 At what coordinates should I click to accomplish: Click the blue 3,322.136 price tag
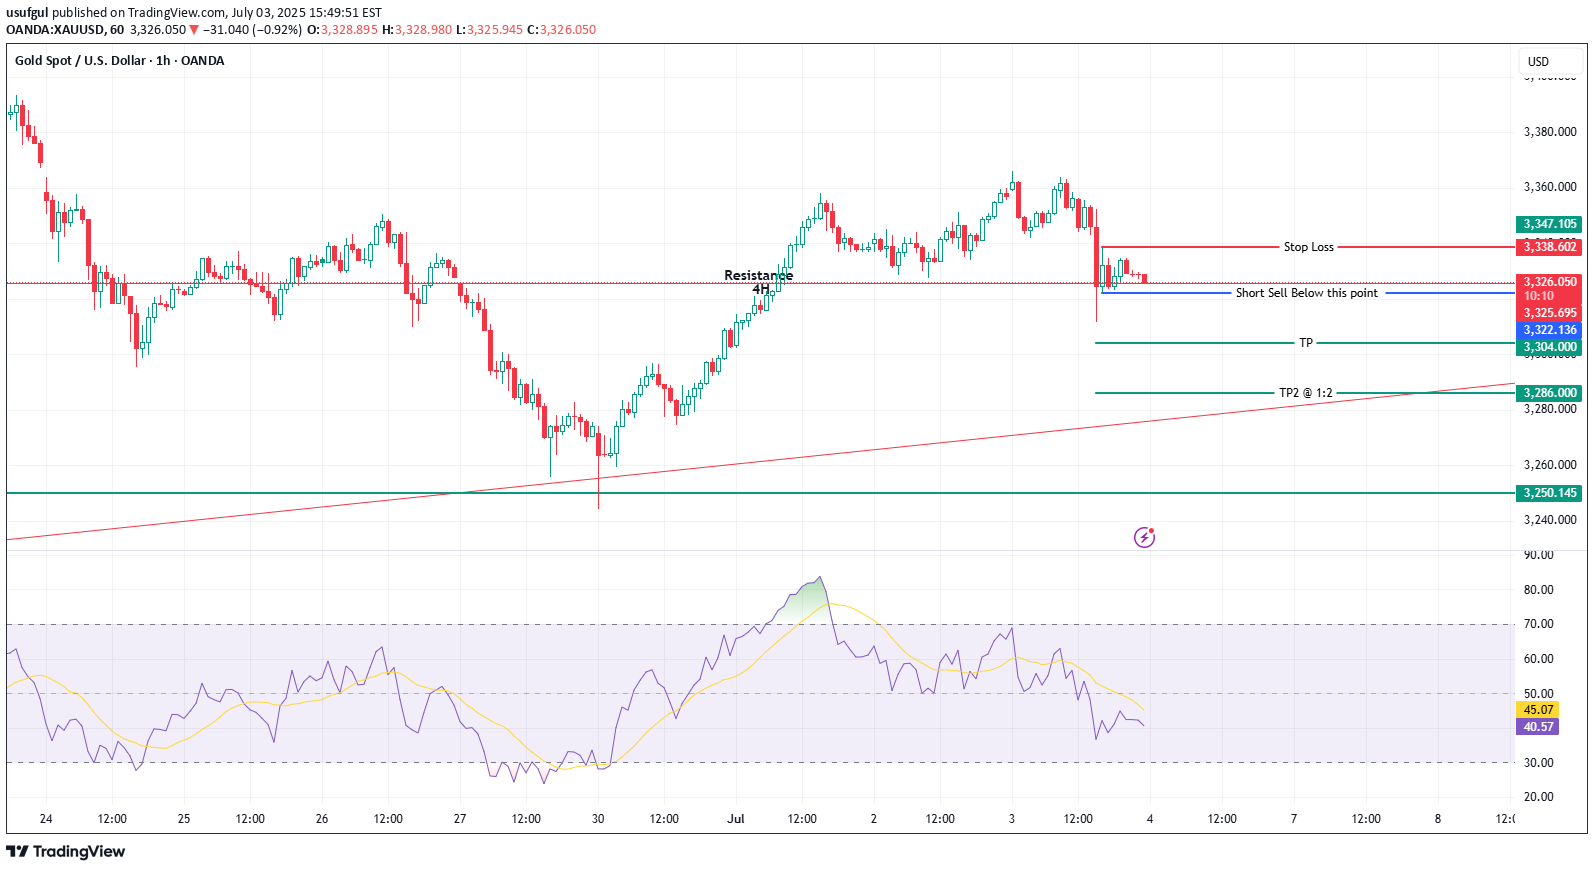click(x=1549, y=330)
